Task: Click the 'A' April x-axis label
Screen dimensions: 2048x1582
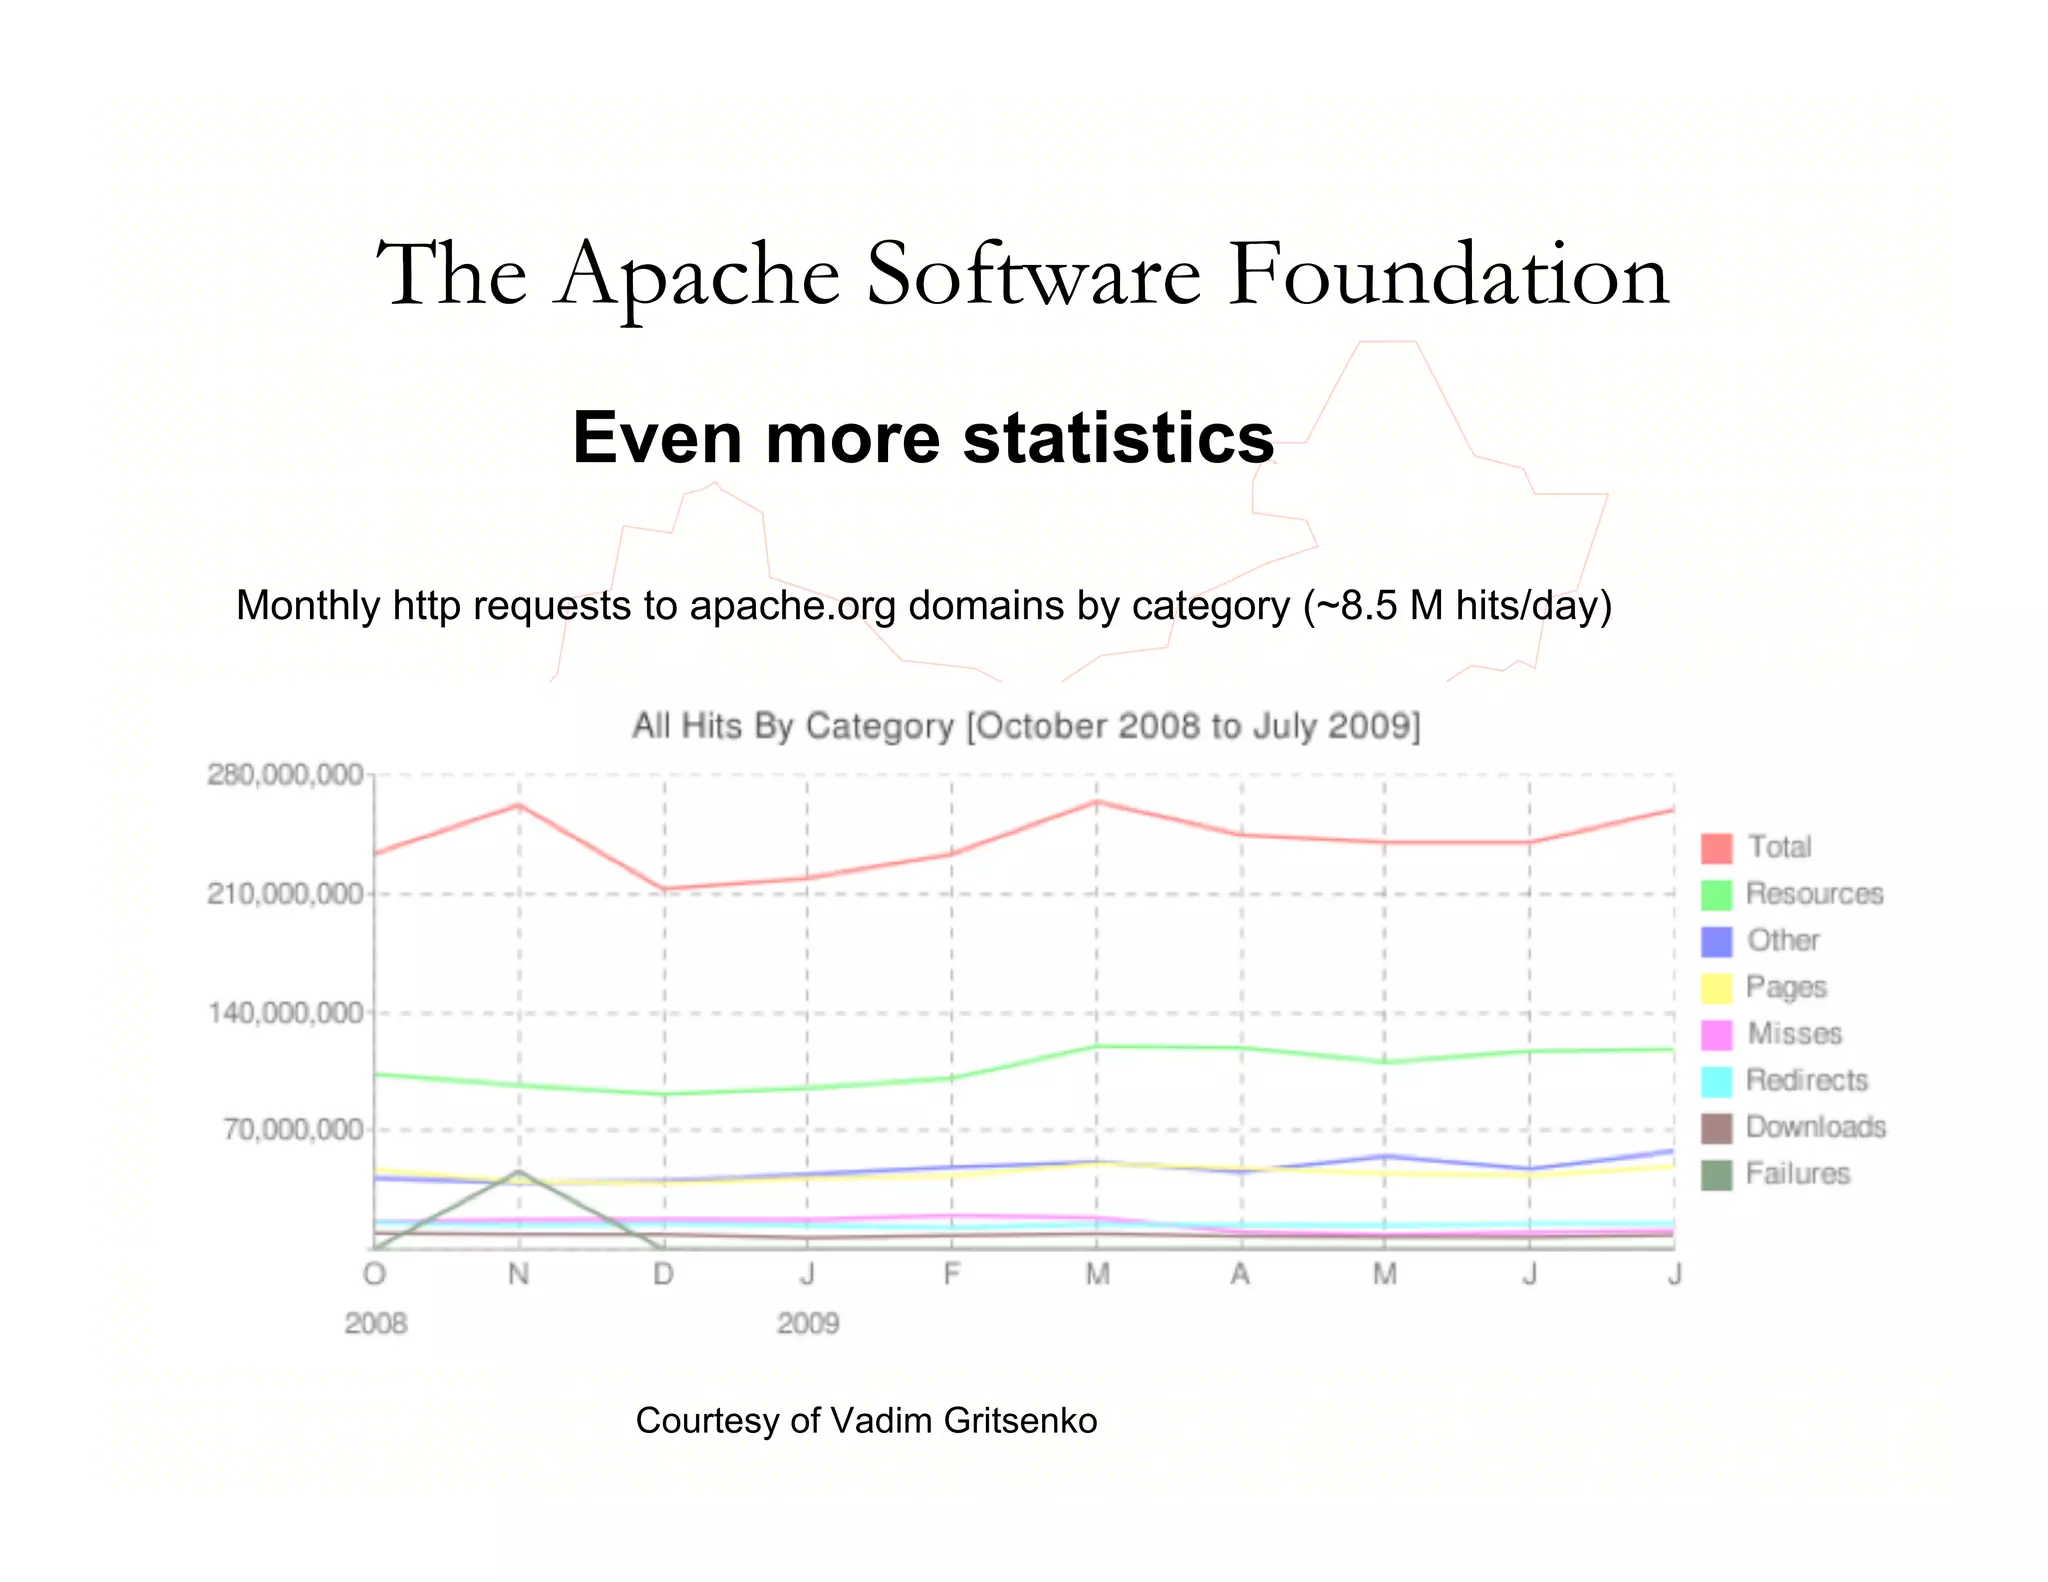Action: coord(1240,1274)
